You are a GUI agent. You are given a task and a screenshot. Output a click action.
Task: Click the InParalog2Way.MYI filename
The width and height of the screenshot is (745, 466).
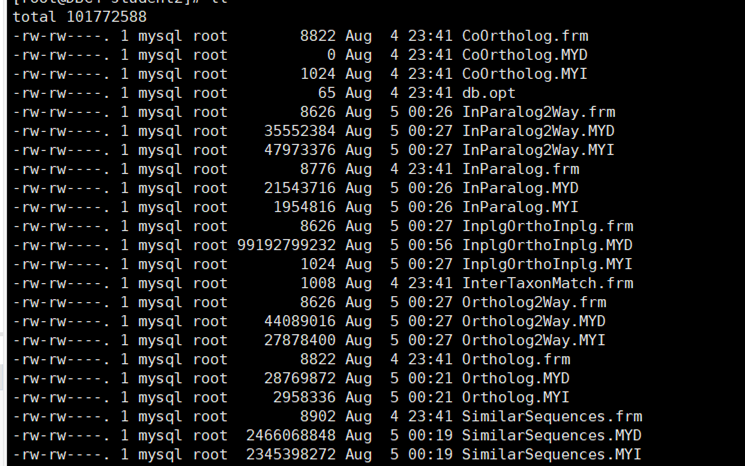[x=538, y=150]
